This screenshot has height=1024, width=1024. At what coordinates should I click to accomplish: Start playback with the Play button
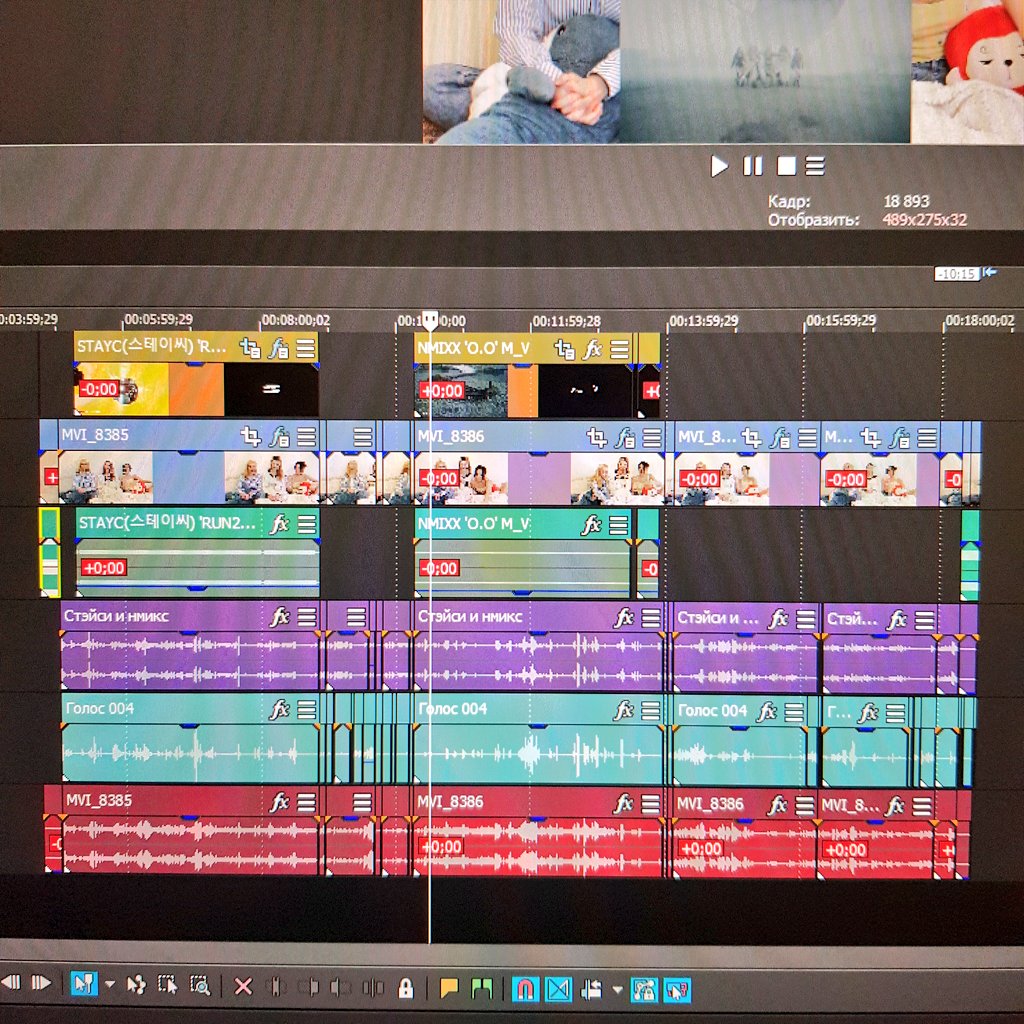click(x=719, y=166)
